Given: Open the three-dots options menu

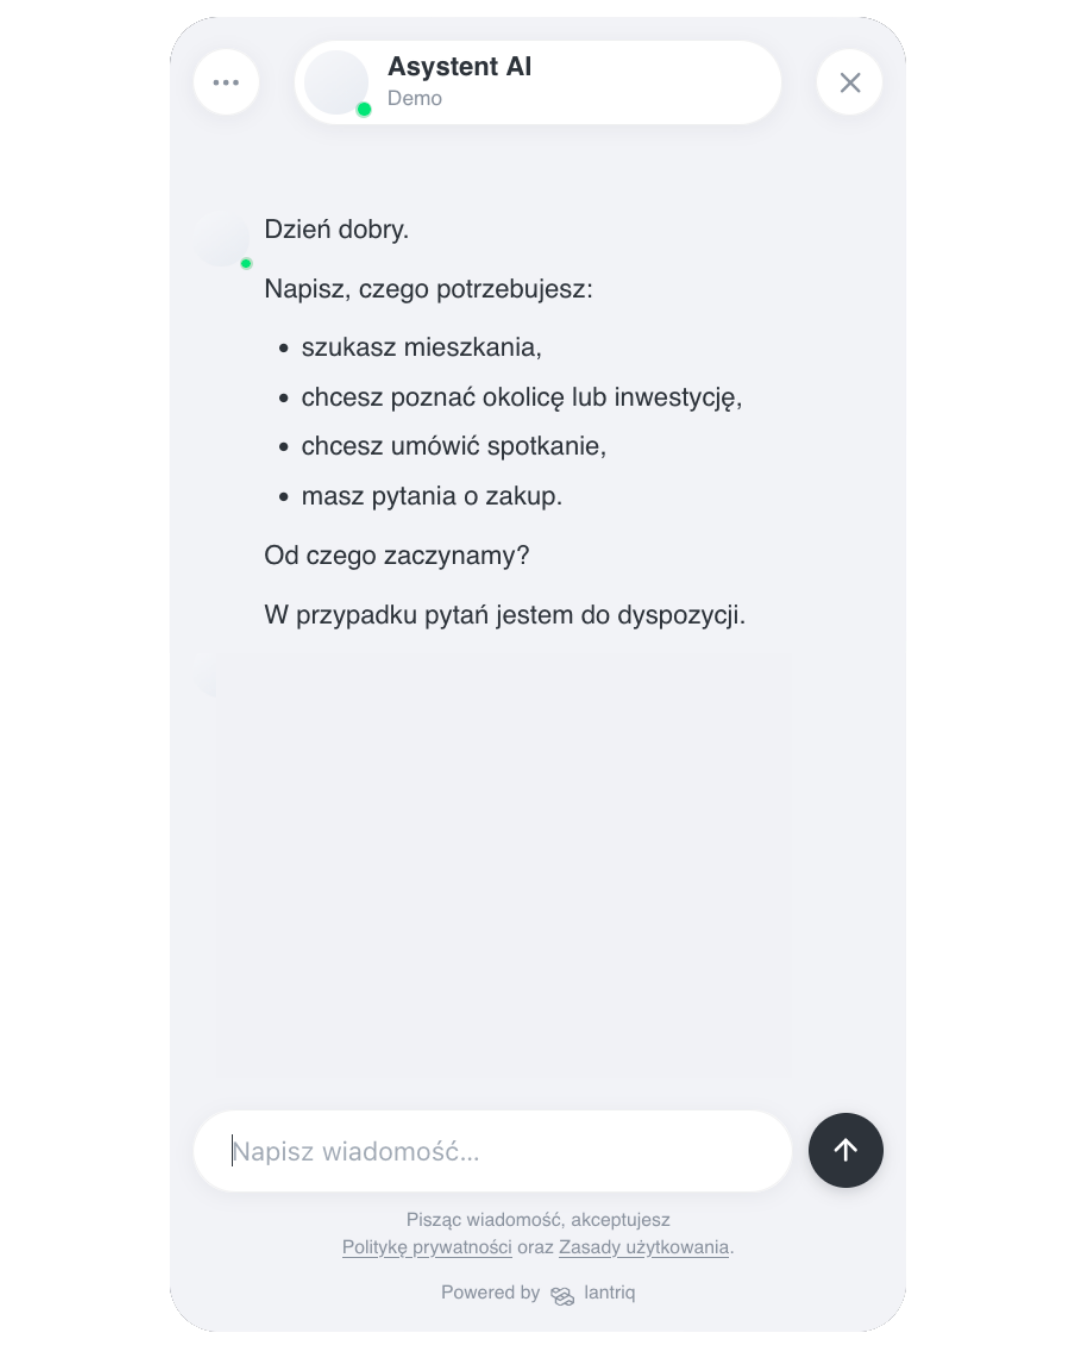Looking at the screenshot, I should pos(226,82).
